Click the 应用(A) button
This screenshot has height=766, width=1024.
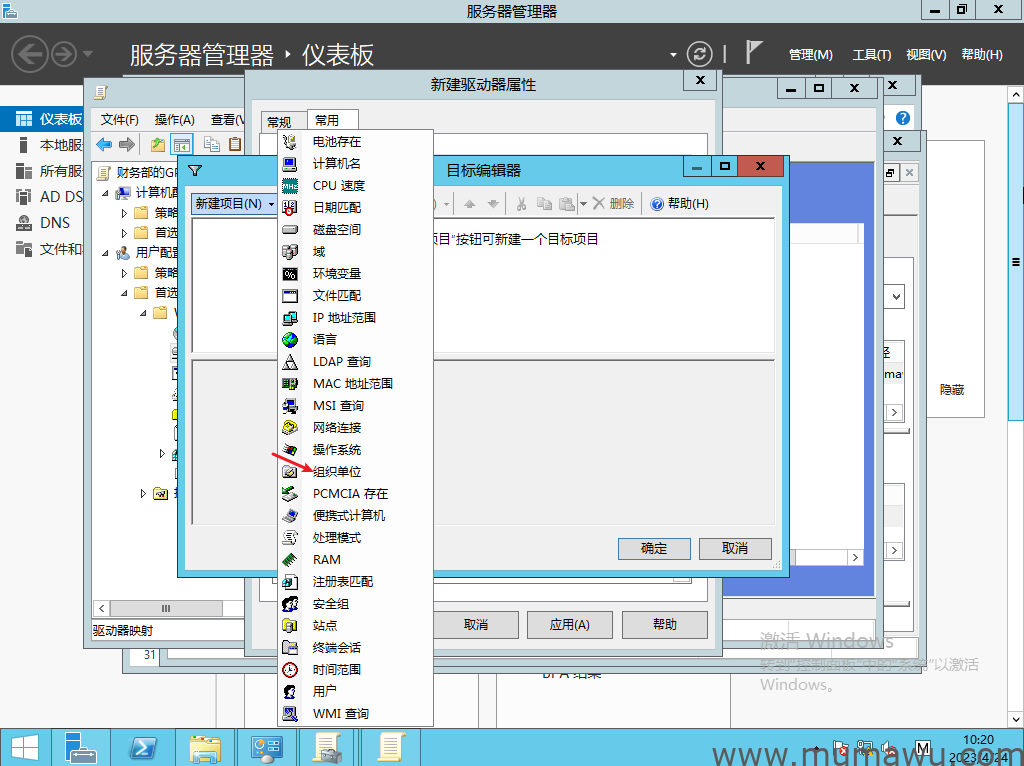569,624
